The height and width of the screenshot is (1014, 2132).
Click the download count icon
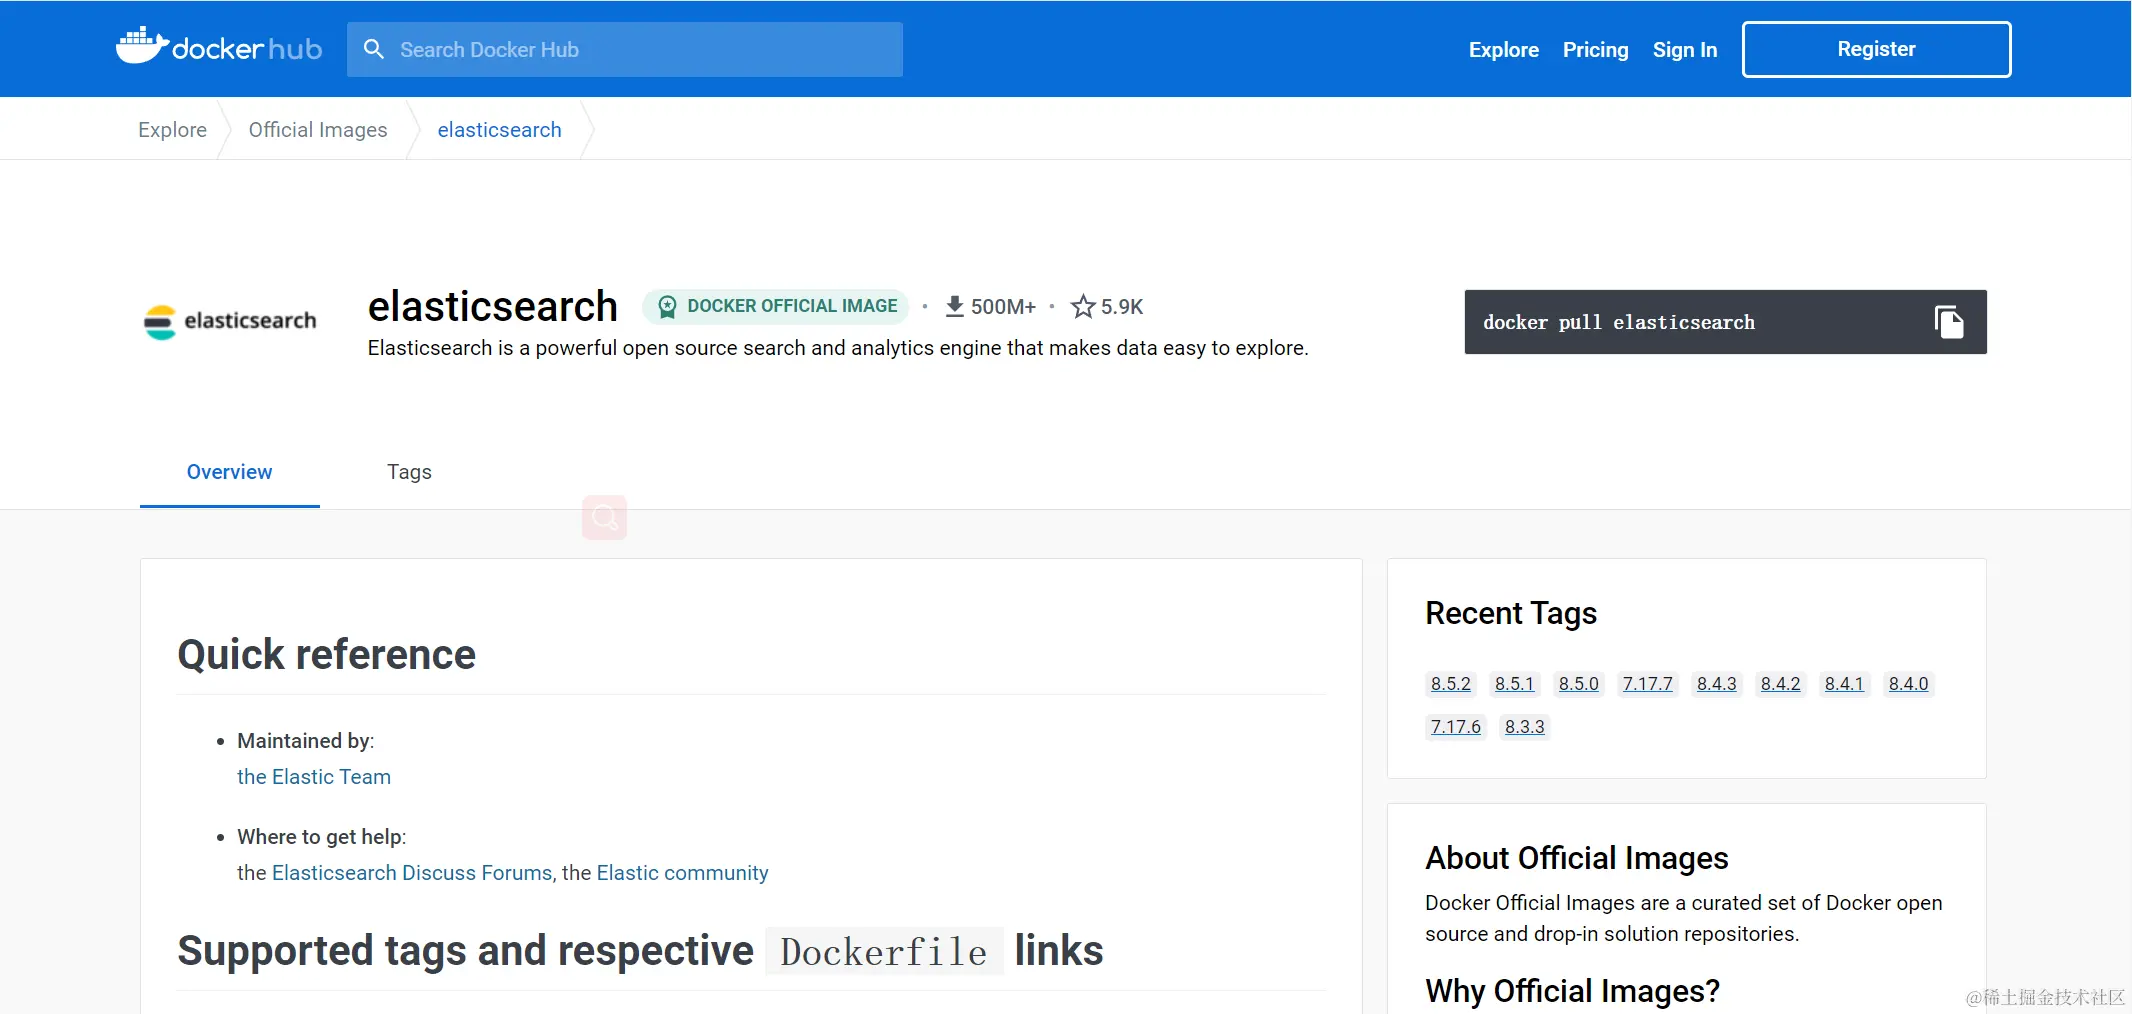pos(955,307)
